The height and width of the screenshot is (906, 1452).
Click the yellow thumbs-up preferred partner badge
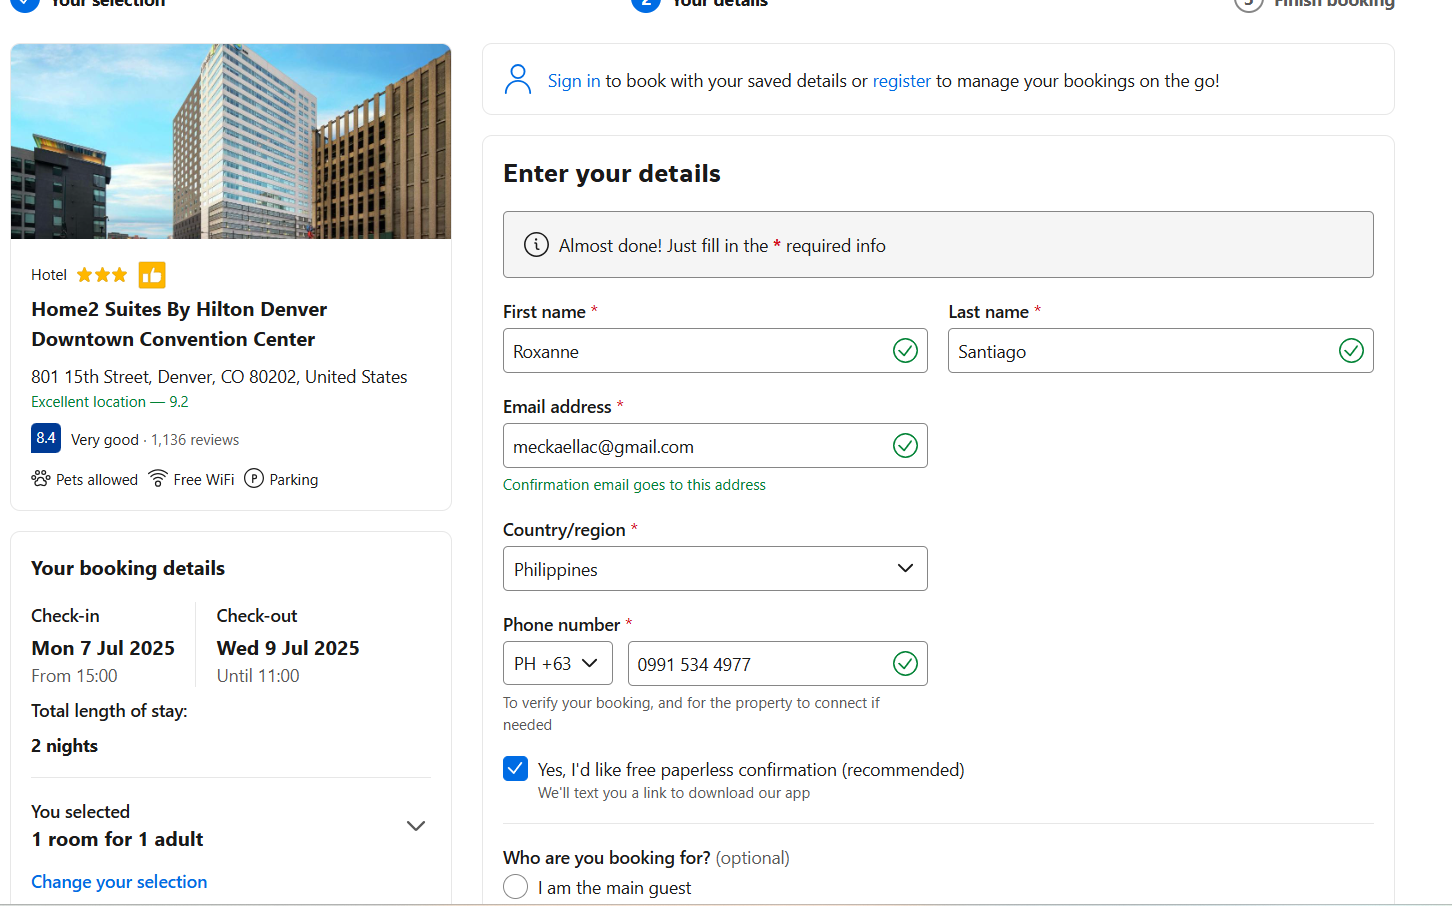click(x=152, y=275)
